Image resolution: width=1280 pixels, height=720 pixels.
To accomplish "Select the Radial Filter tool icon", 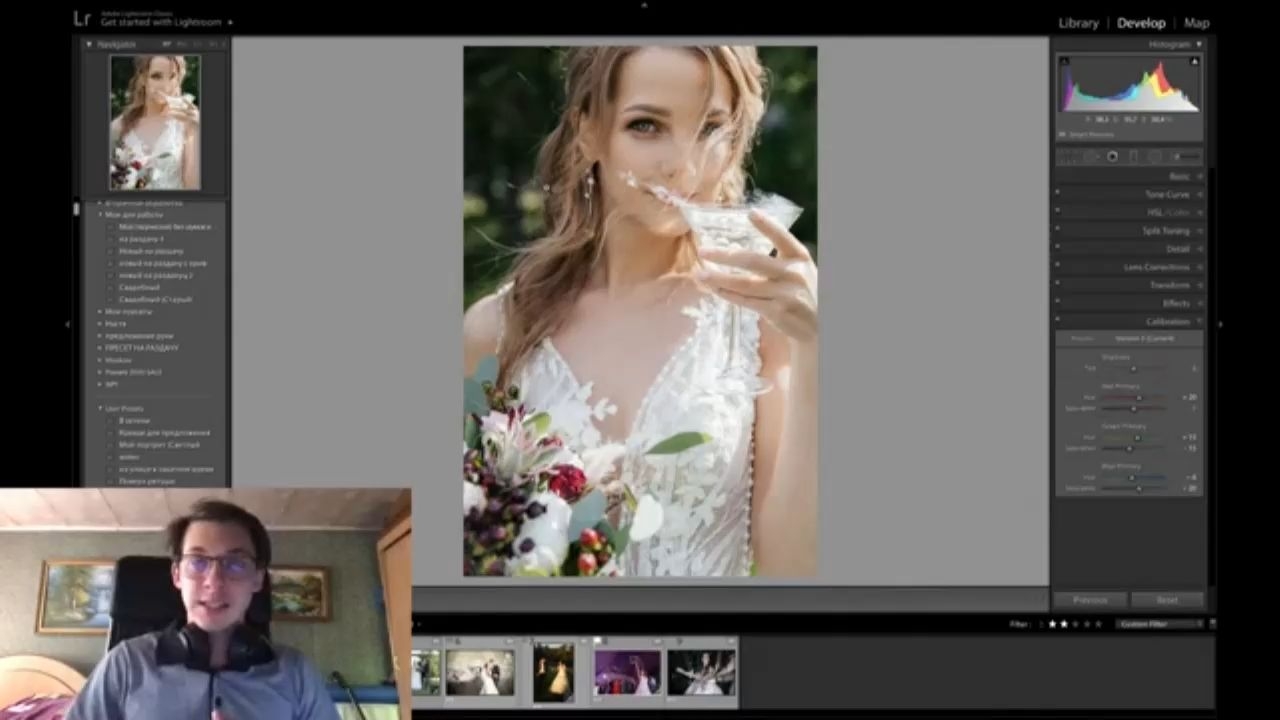I will click(1155, 157).
